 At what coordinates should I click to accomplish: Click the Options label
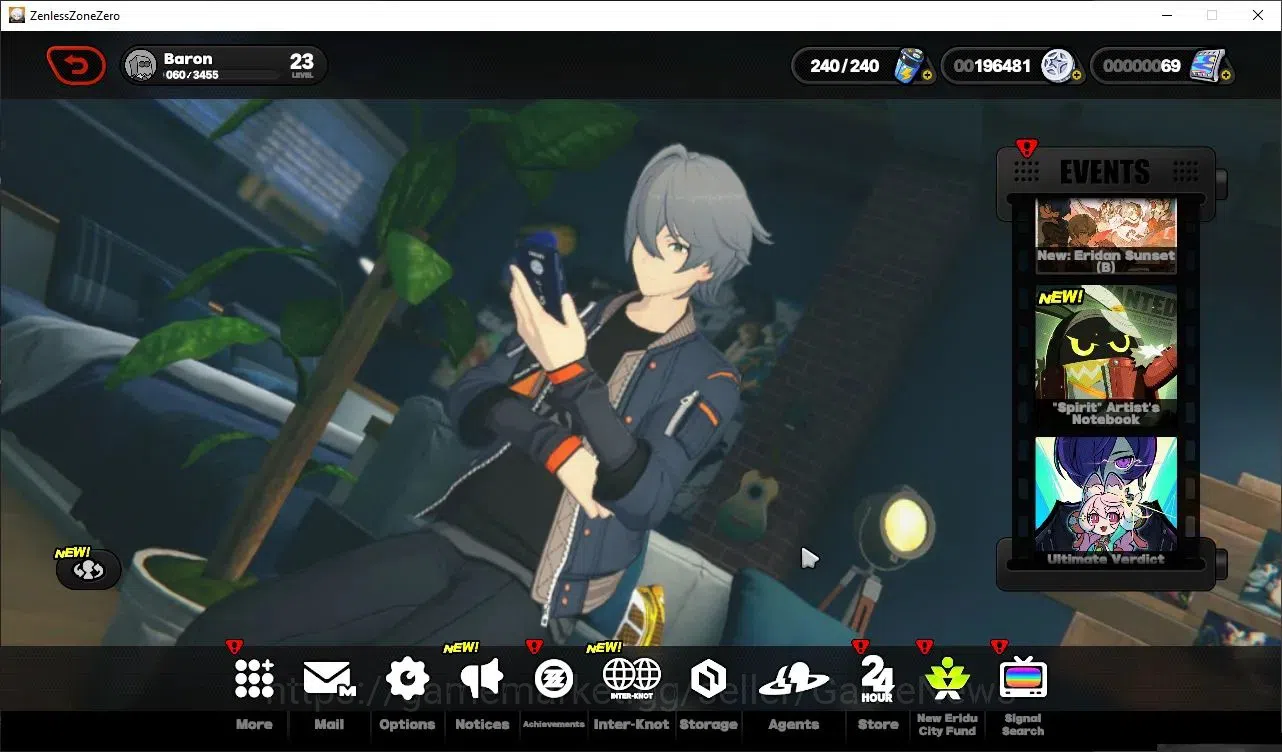point(407,725)
